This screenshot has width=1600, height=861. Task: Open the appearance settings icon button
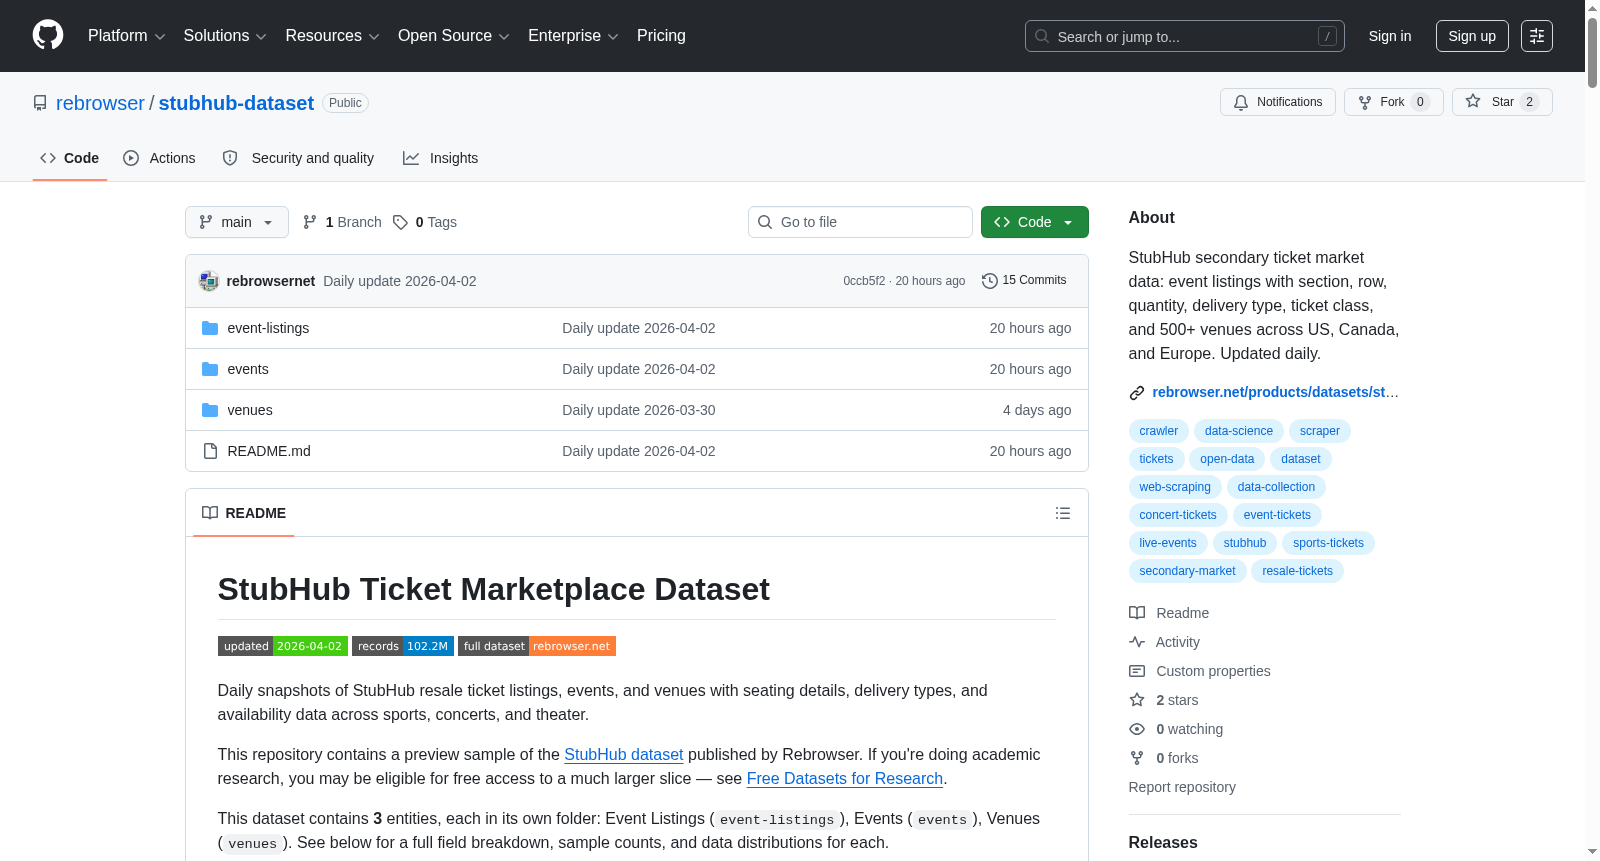click(1537, 36)
